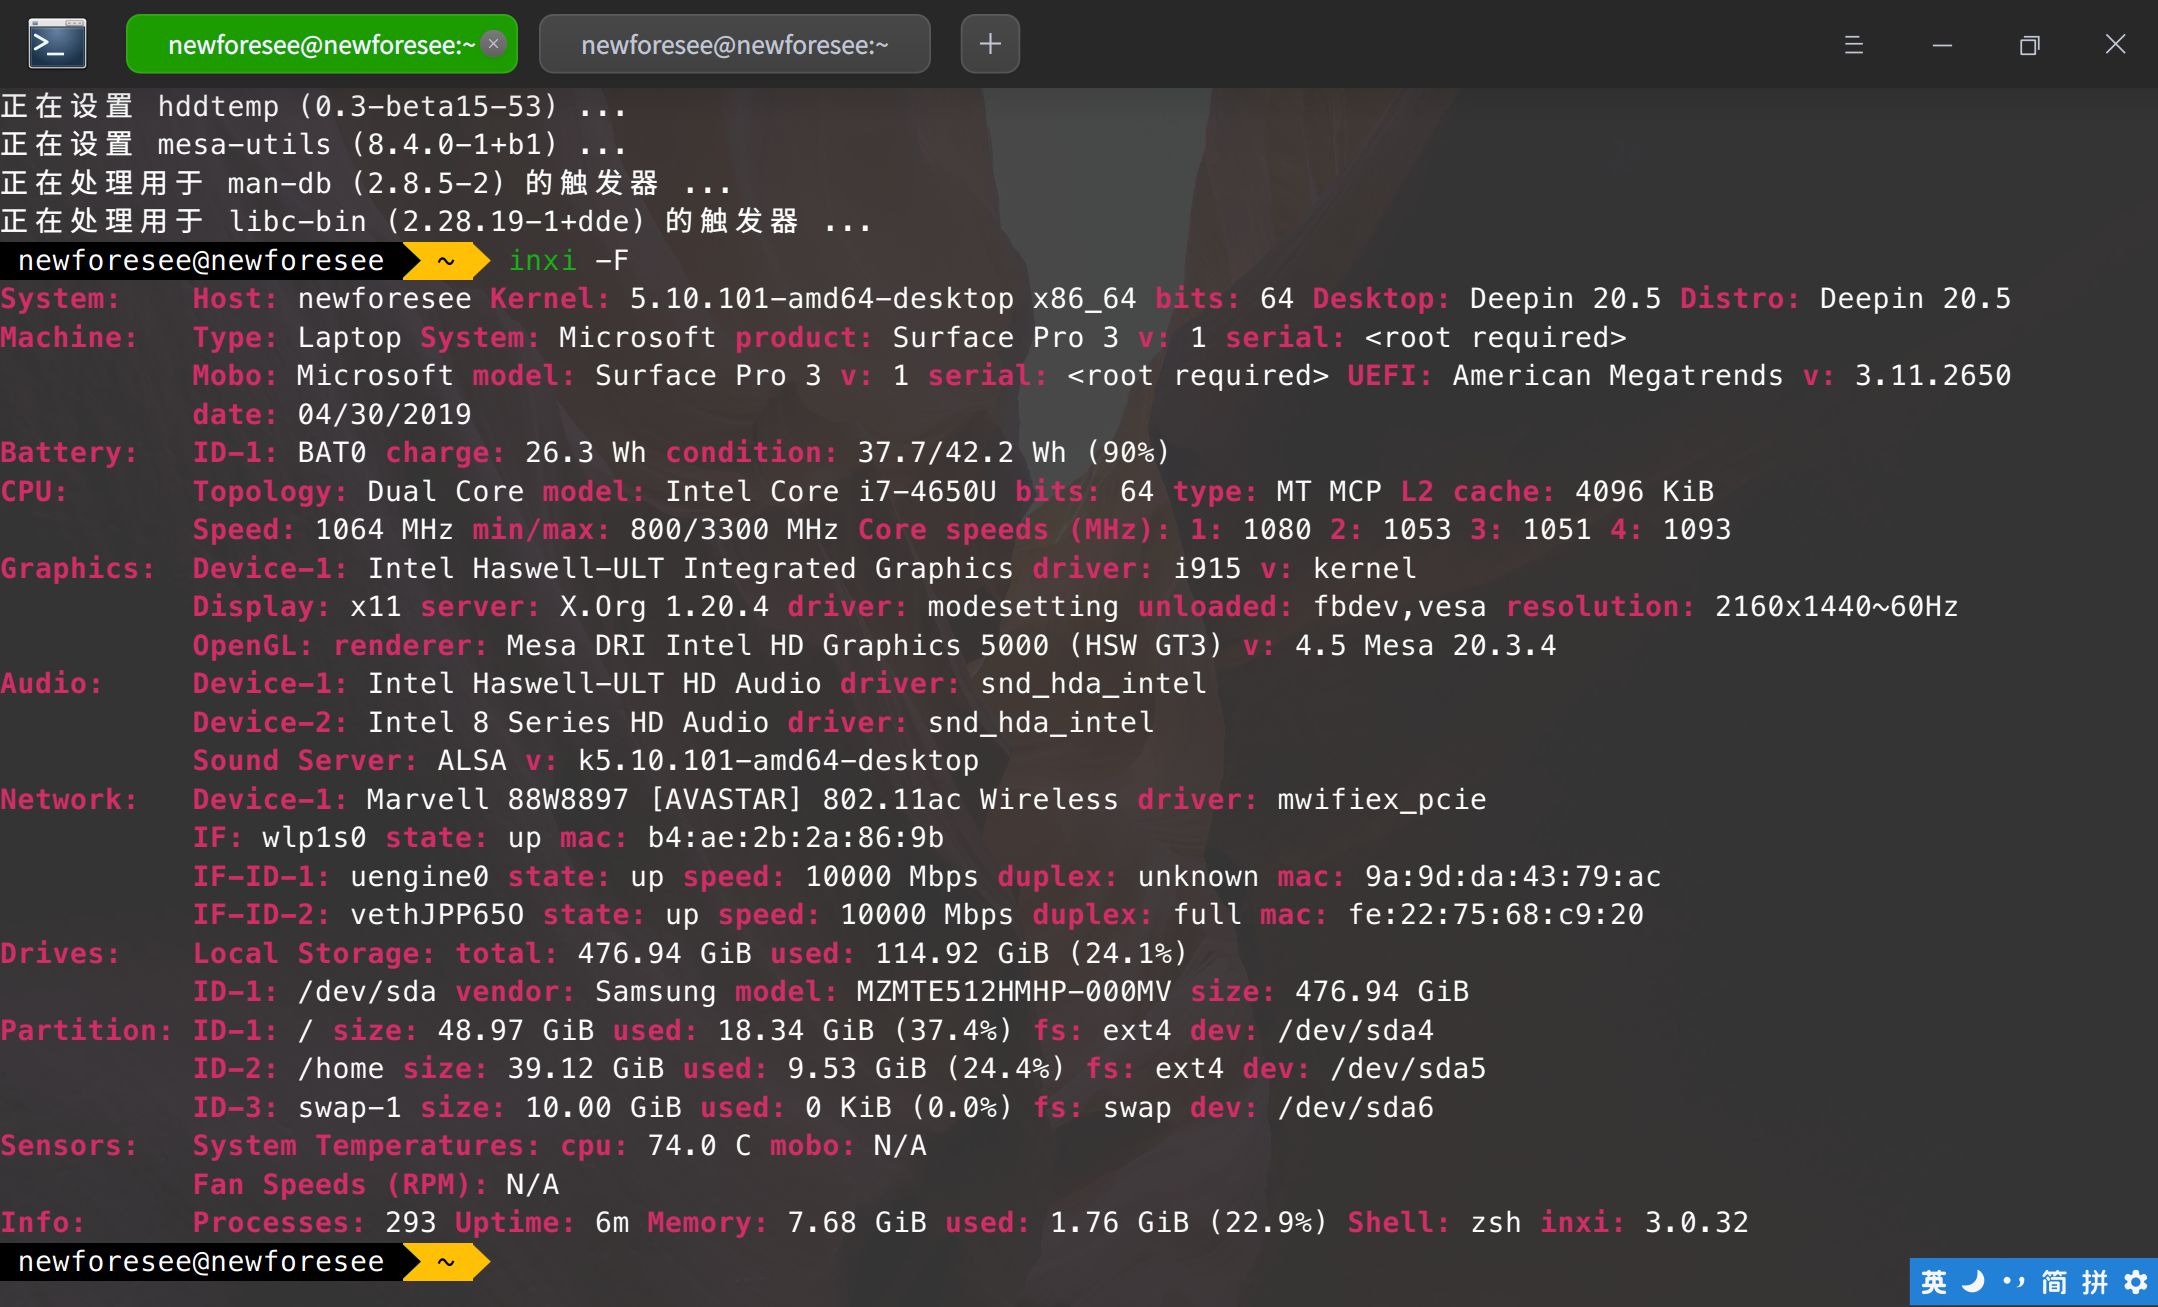Open input method settings gear
Screen dimensions: 2158x1307
2135,1282
